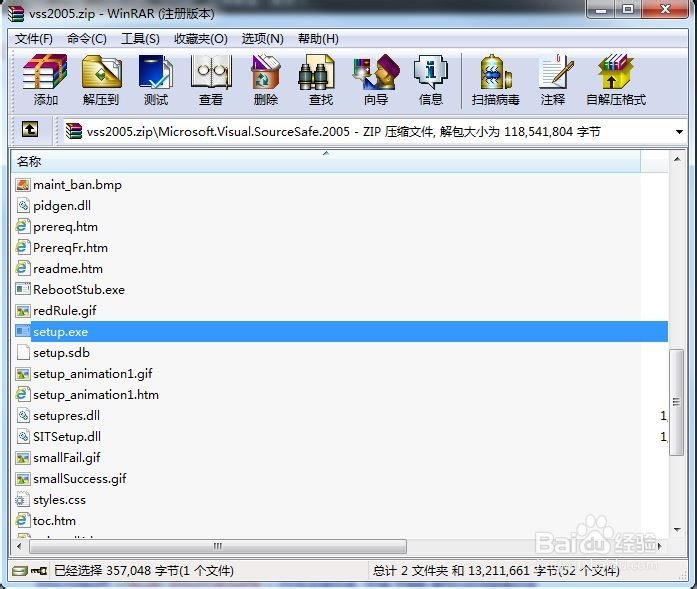Click the WinRAR title bar app icon

[x=16, y=13]
